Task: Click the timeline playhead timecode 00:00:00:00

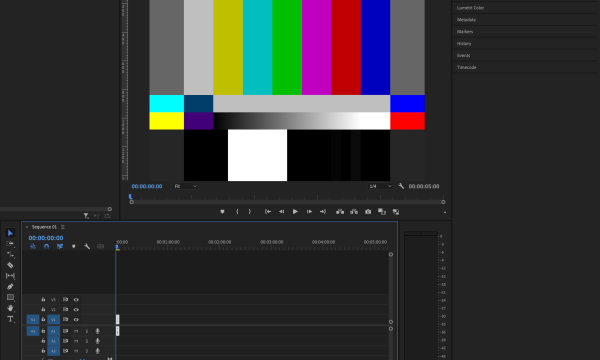Action: 46,238
